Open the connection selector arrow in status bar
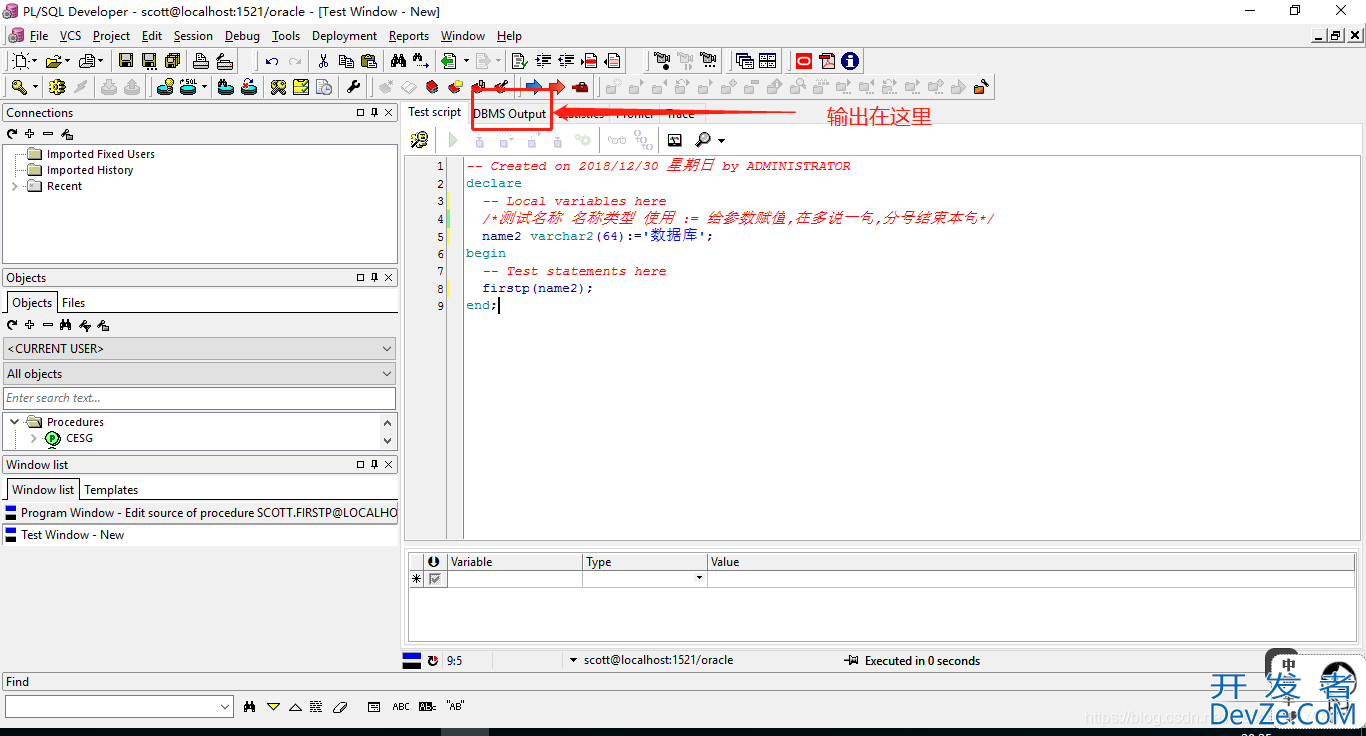This screenshot has width=1366, height=736. (573, 661)
